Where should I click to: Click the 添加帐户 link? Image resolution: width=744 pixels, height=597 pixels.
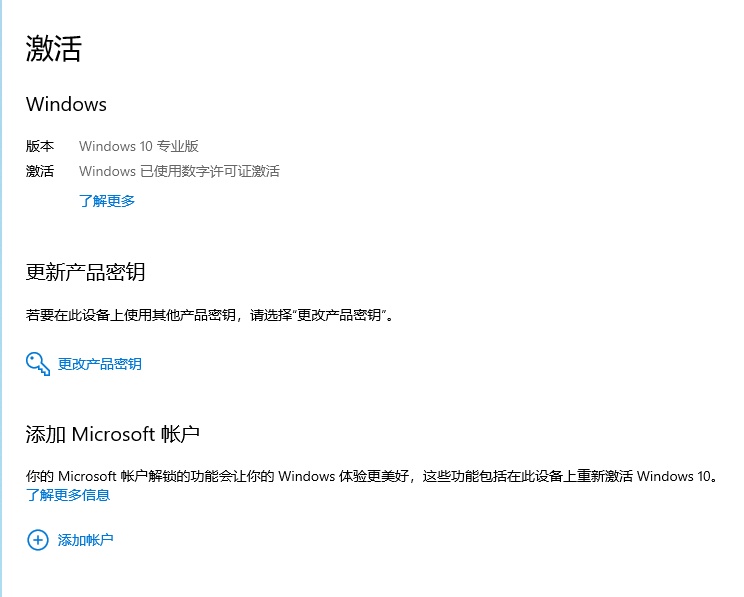85,540
